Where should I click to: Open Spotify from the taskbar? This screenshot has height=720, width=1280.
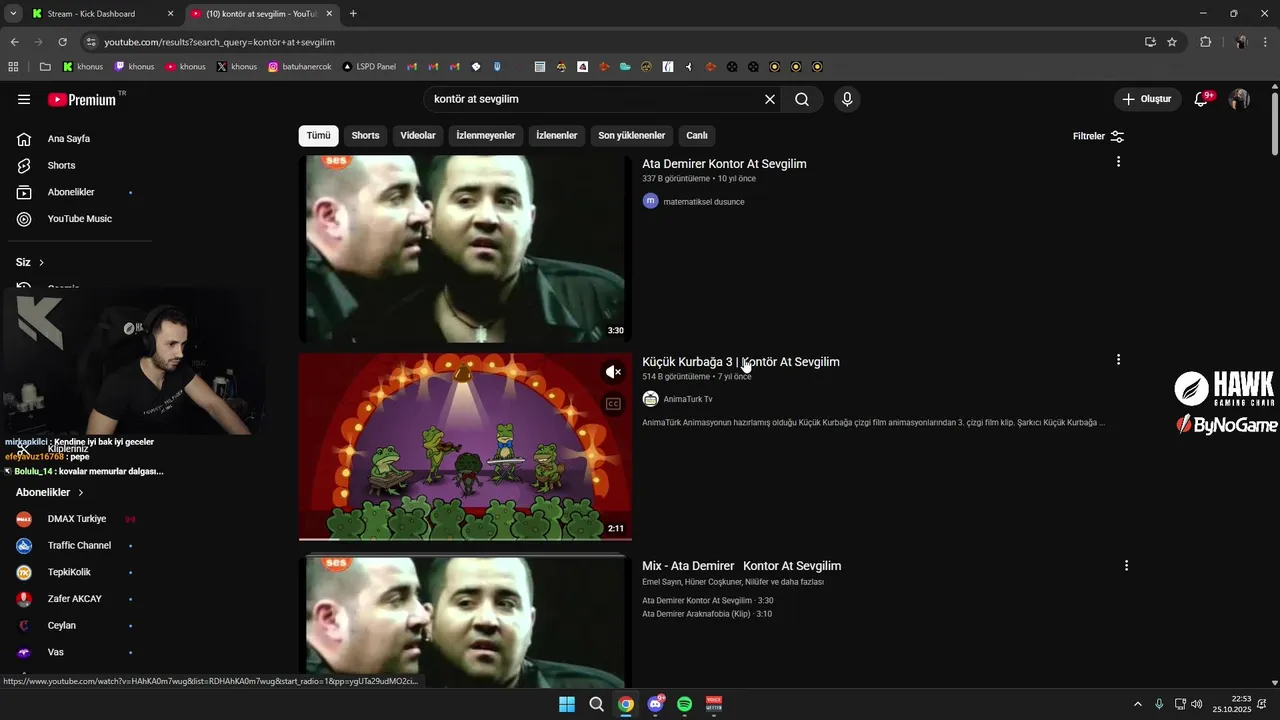coord(684,704)
